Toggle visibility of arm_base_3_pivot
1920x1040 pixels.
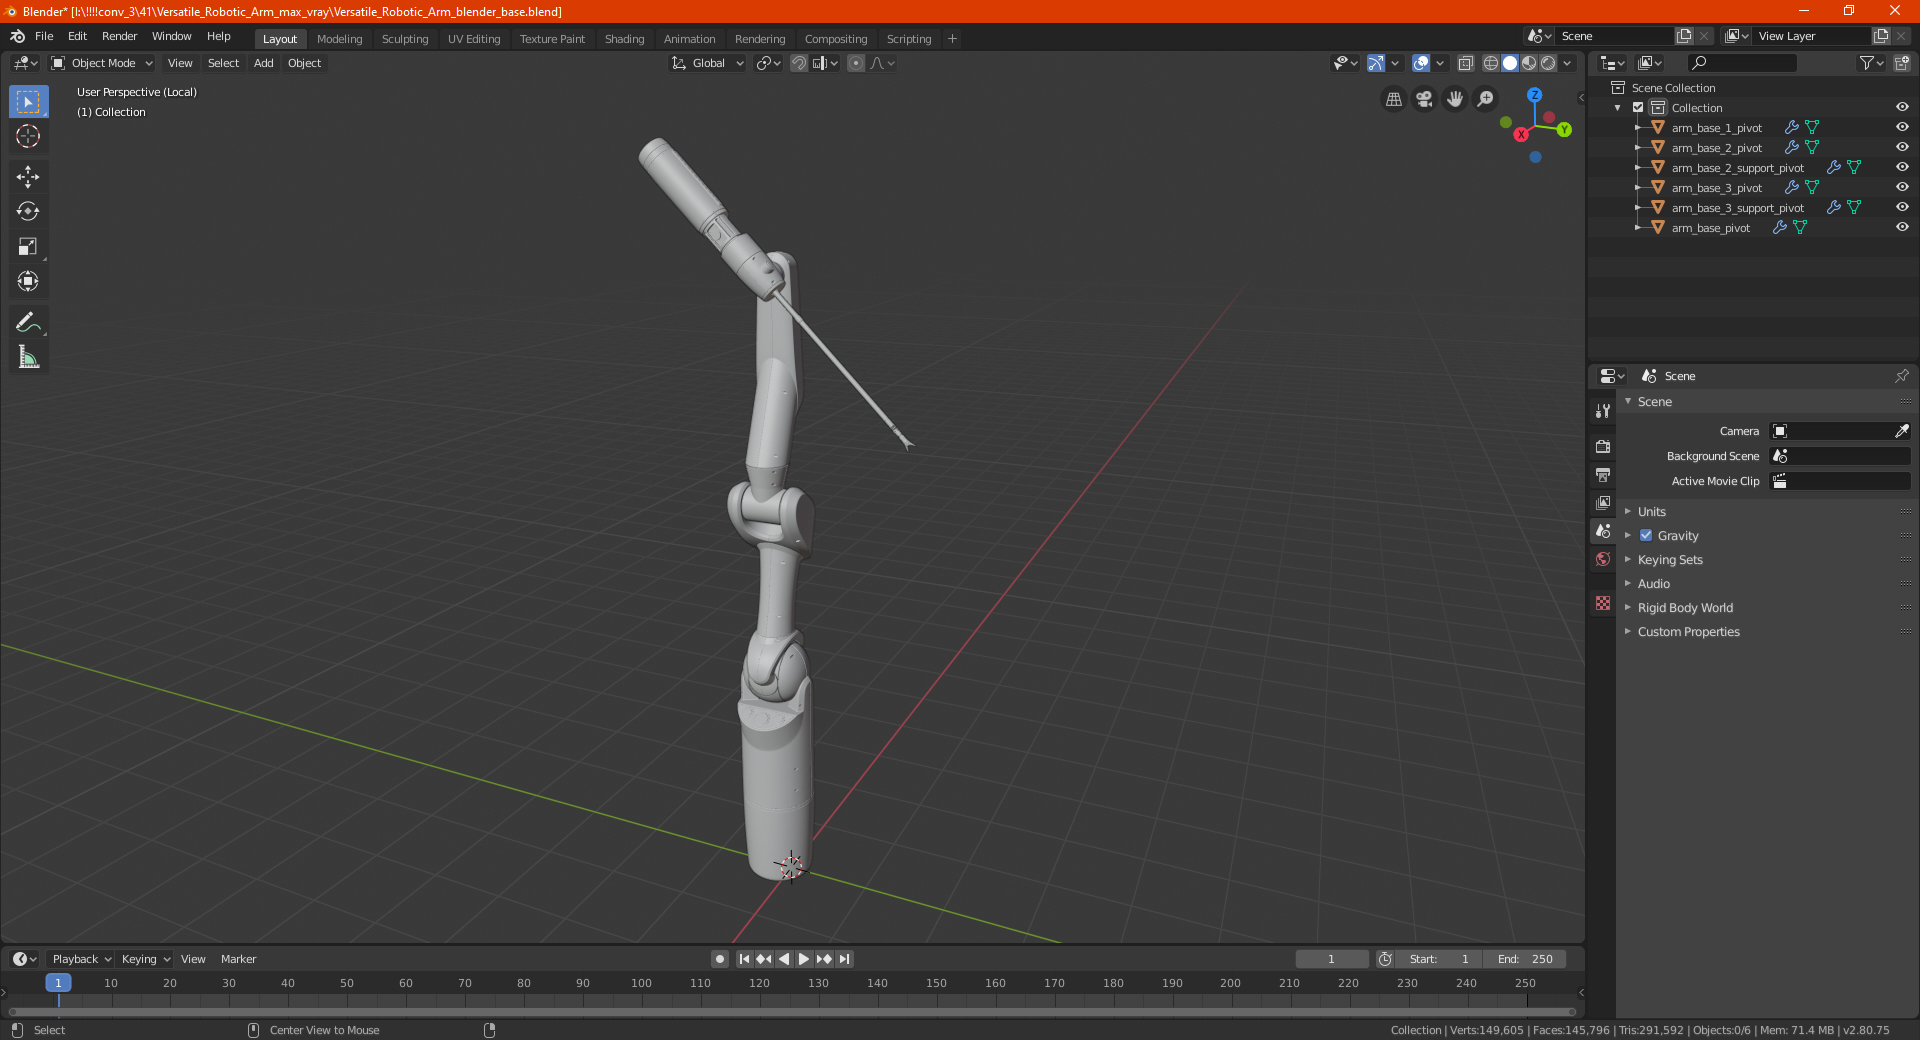click(x=1902, y=187)
